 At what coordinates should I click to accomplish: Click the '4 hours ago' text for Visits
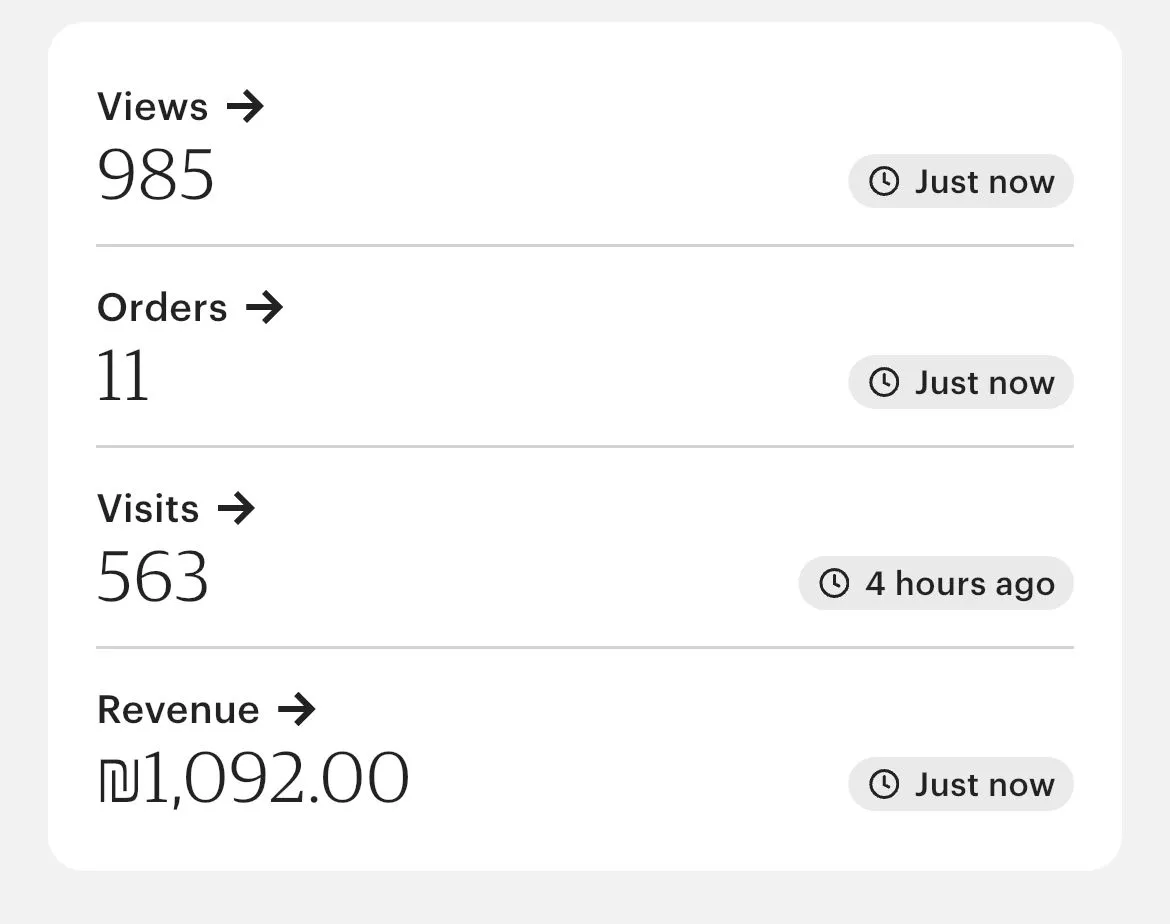(x=959, y=583)
